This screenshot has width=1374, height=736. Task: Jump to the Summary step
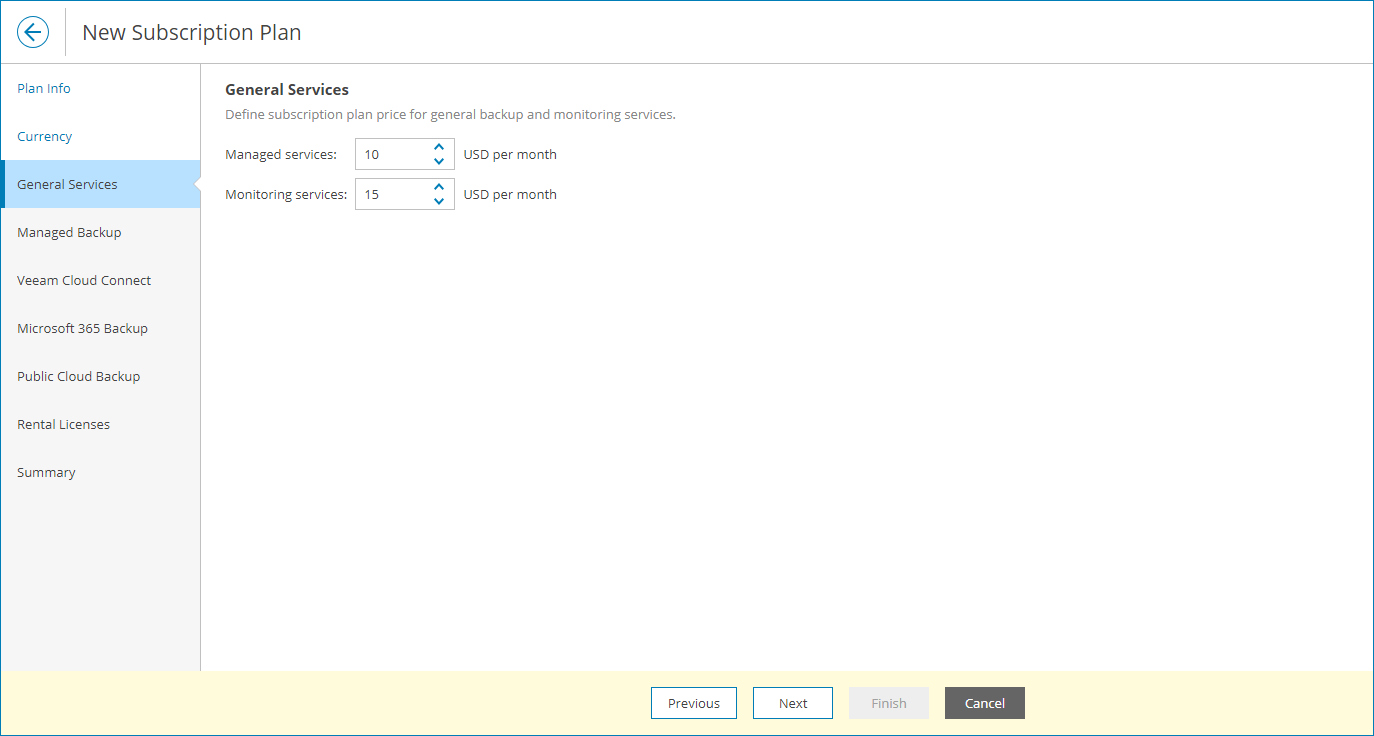point(46,472)
